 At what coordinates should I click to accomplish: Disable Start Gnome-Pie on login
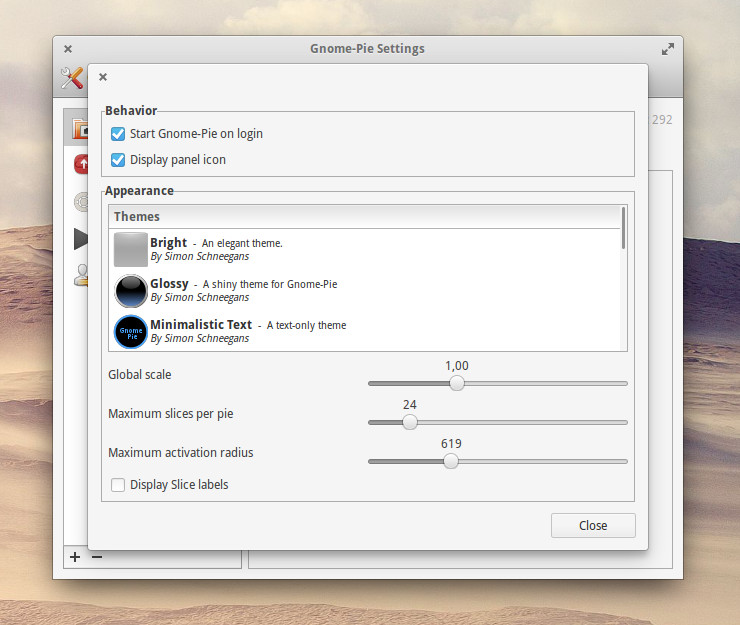tap(118, 134)
